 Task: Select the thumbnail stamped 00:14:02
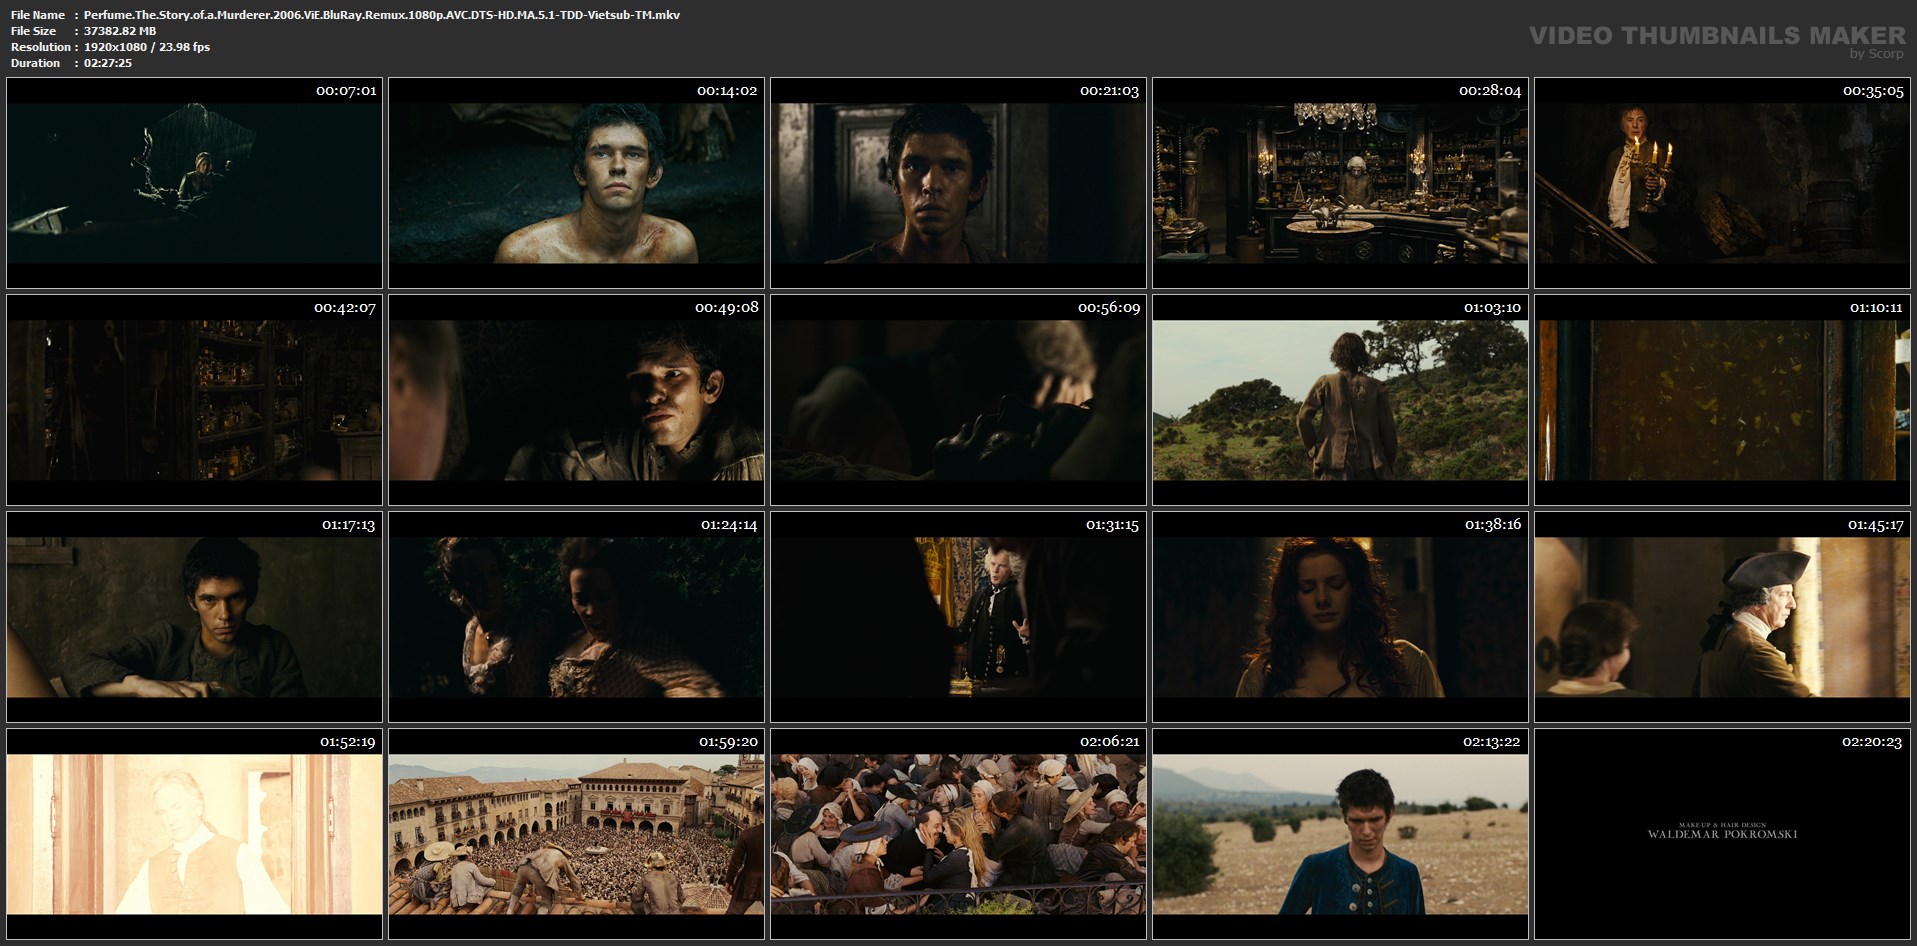coord(576,183)
